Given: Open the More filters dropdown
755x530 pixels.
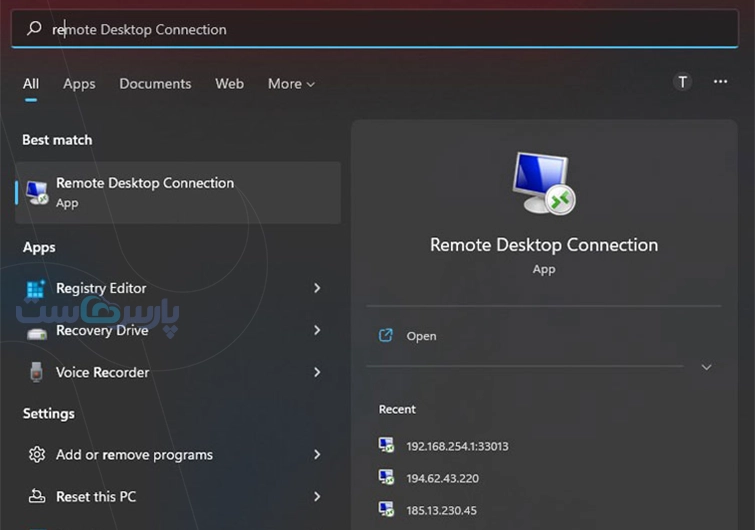Looking at the screenshot, I should pos(291,84).
